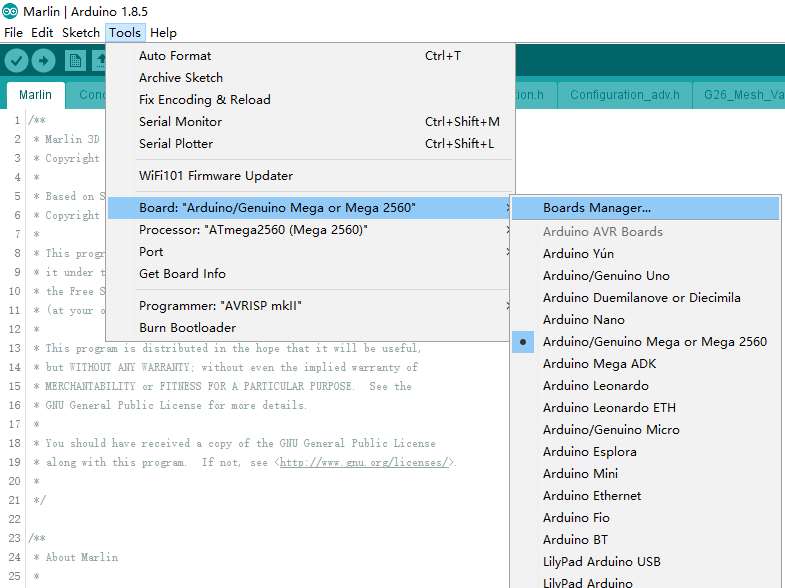Select the Arduino/Genuino Micro board
This screenshot has height=588, width=785.
(x=645, y=430)
